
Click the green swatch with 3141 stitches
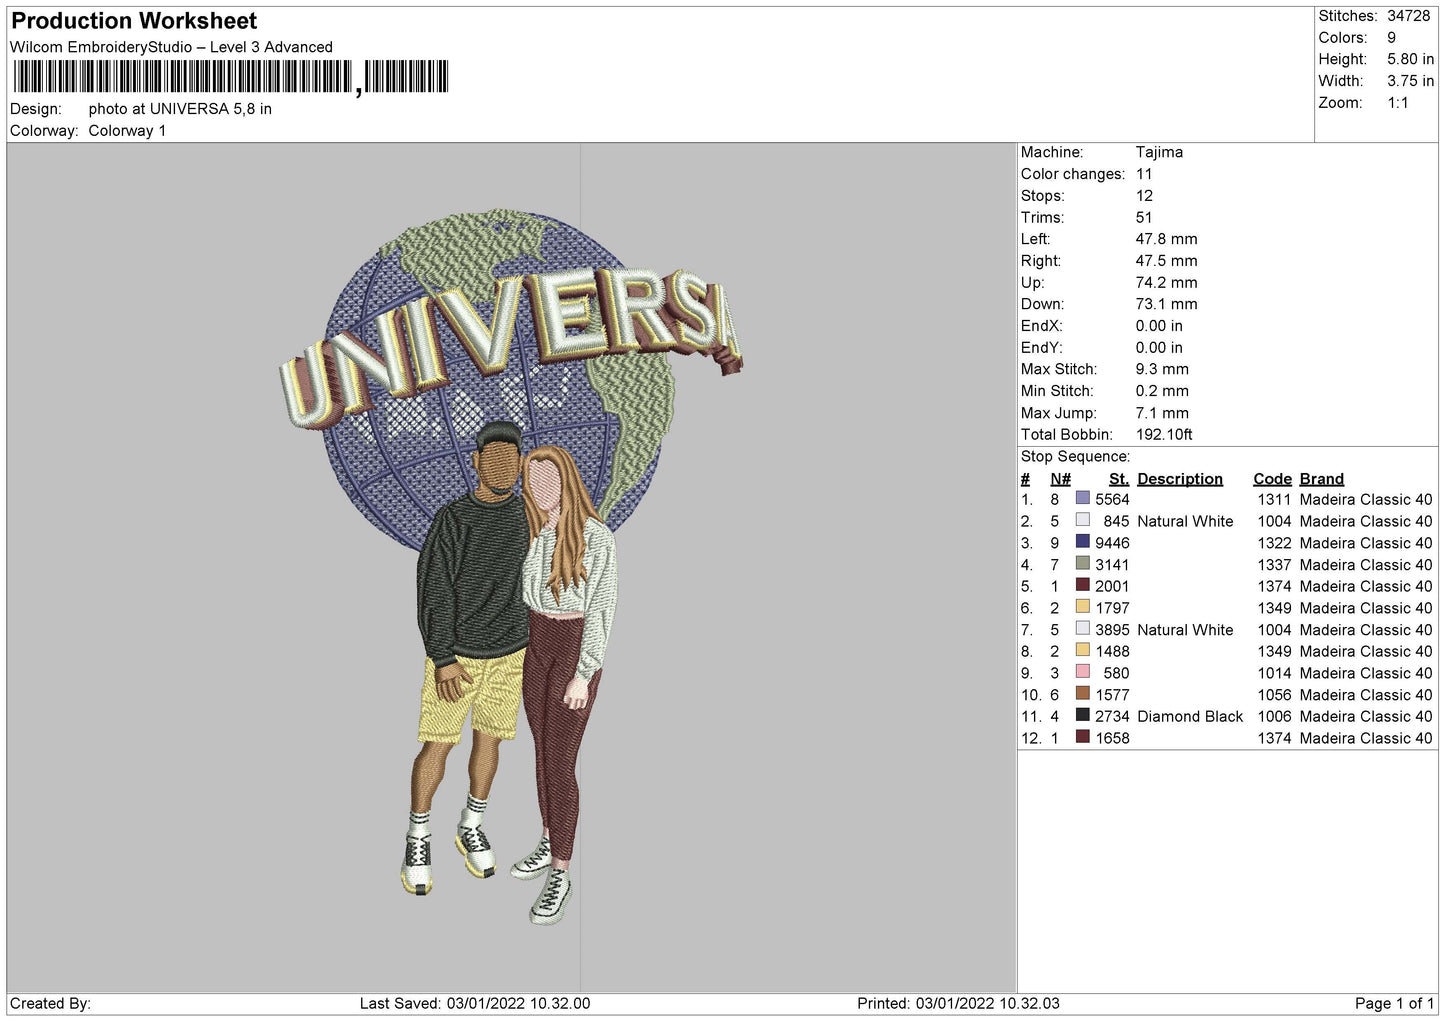(1082, 563)
